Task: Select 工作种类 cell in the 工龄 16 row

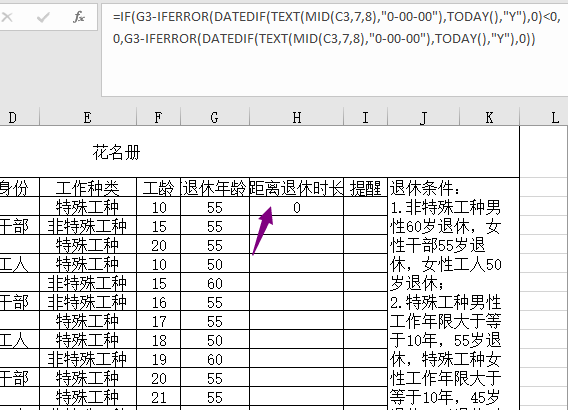Action: (x=88, y=302)
